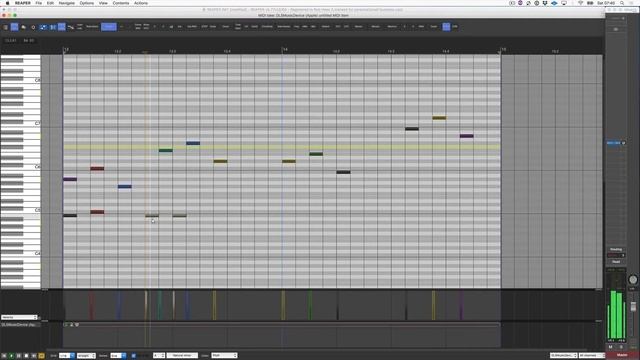Viewport: 640px width, 360px height.
Task: Open Spotlight search in the menu bar
Action: click(x=622, y=3)
